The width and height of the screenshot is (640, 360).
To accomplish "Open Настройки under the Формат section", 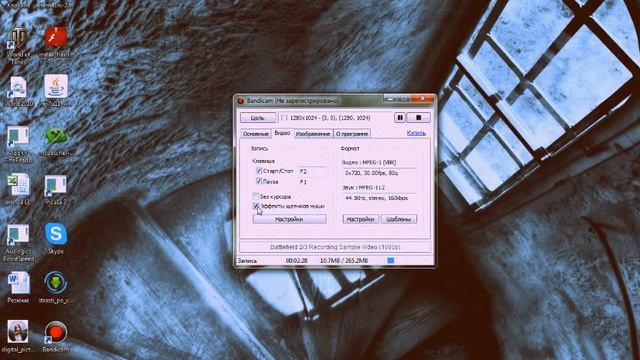I will point(360,219).
